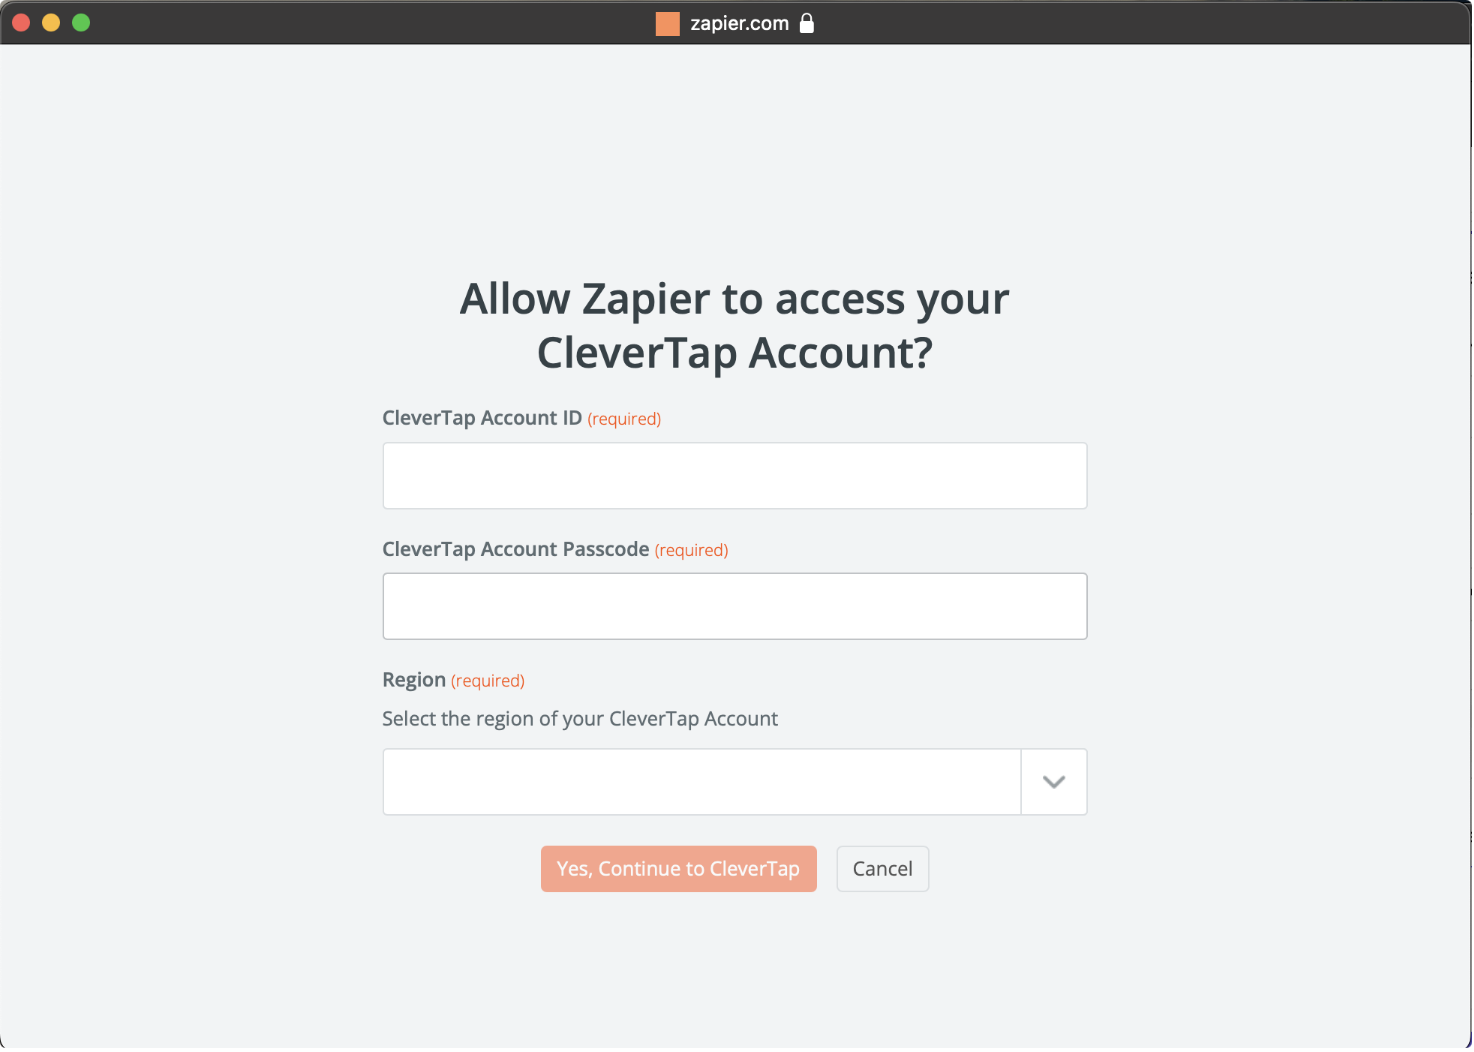Viewport: 1474px width, 1052px height.
Task: Click the Region label
Action: pos(413,679)
